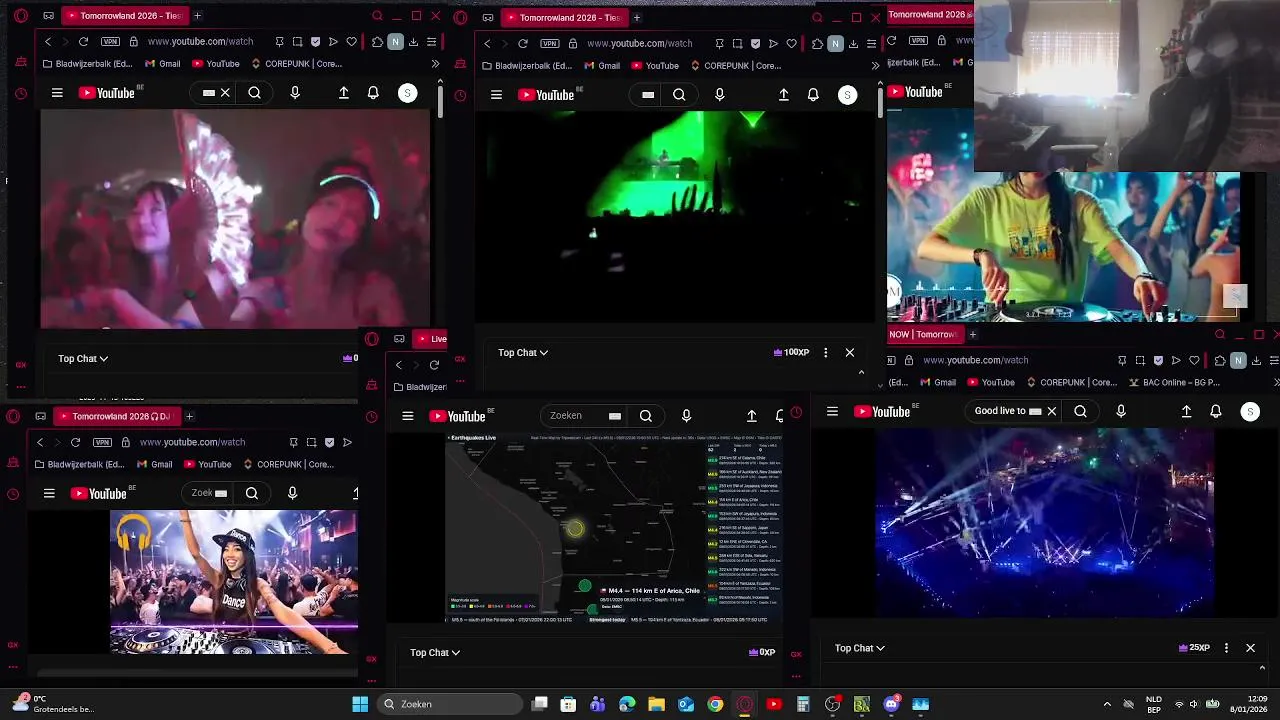Expand Top Chat dropdown beside 25XP
This screenshot has width=1280, height=720.
click(x=860, y=648)
